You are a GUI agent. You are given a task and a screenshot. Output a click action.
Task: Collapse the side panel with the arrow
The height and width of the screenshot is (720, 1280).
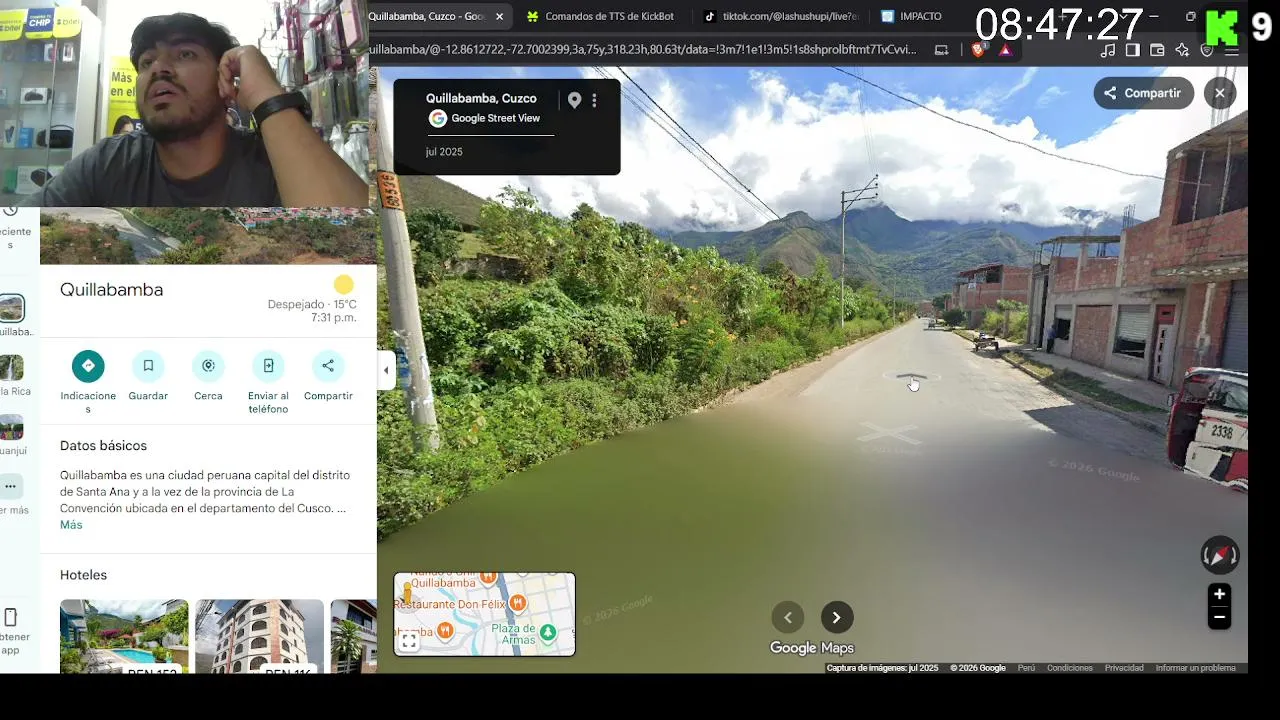pos(386,370)
